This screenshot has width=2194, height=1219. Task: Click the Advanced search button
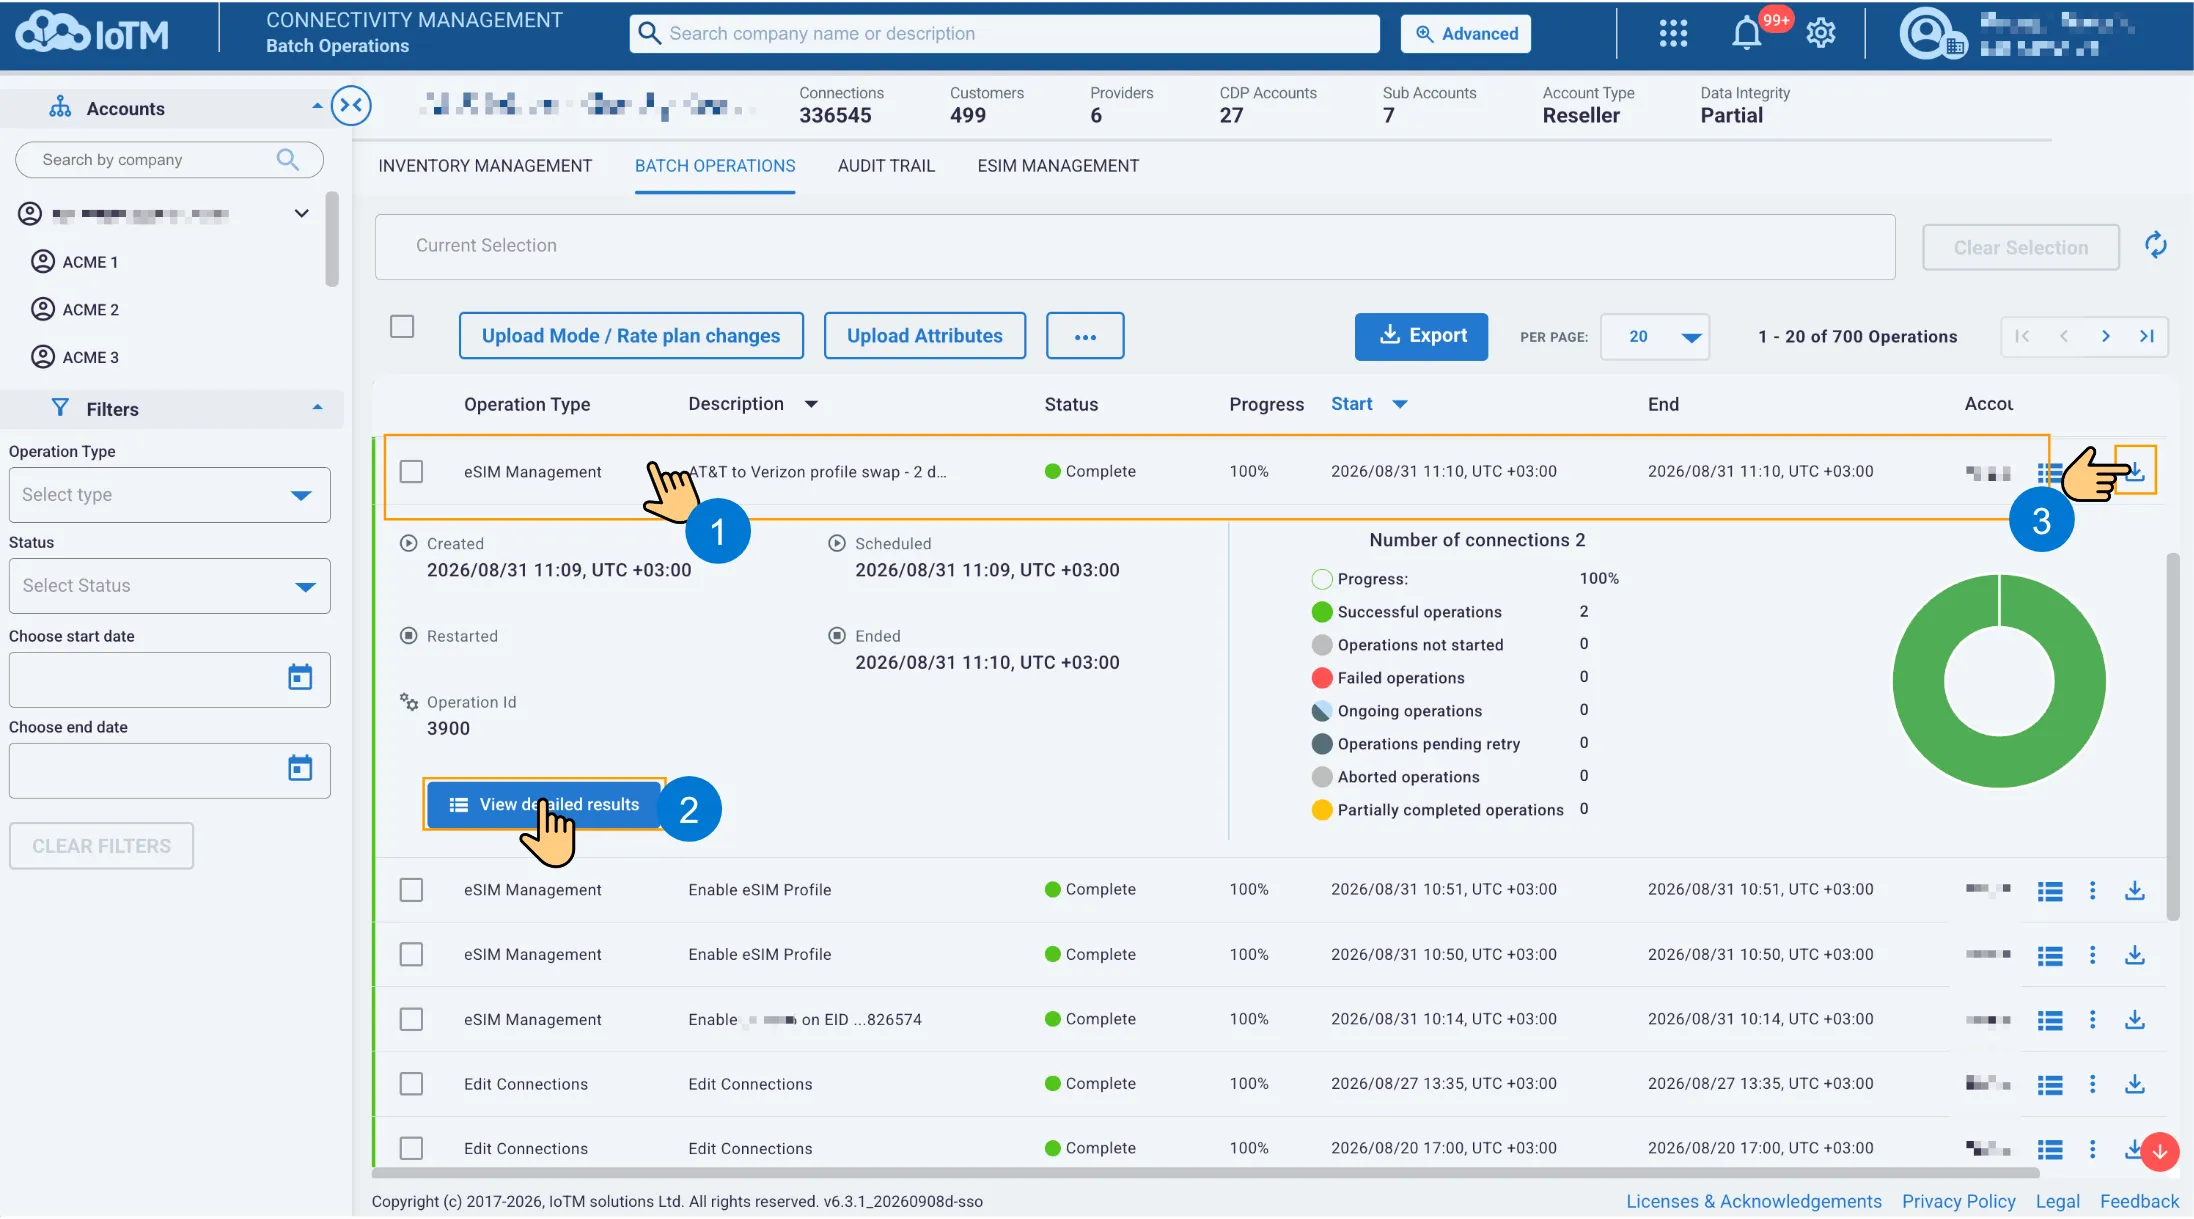tap(1465, 34)
